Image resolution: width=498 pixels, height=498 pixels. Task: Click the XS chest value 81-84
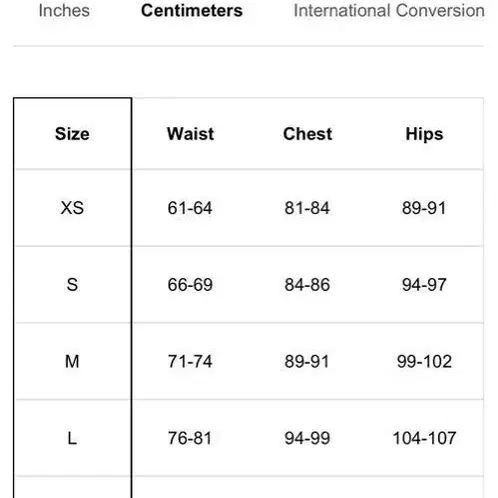click(307, 208)
